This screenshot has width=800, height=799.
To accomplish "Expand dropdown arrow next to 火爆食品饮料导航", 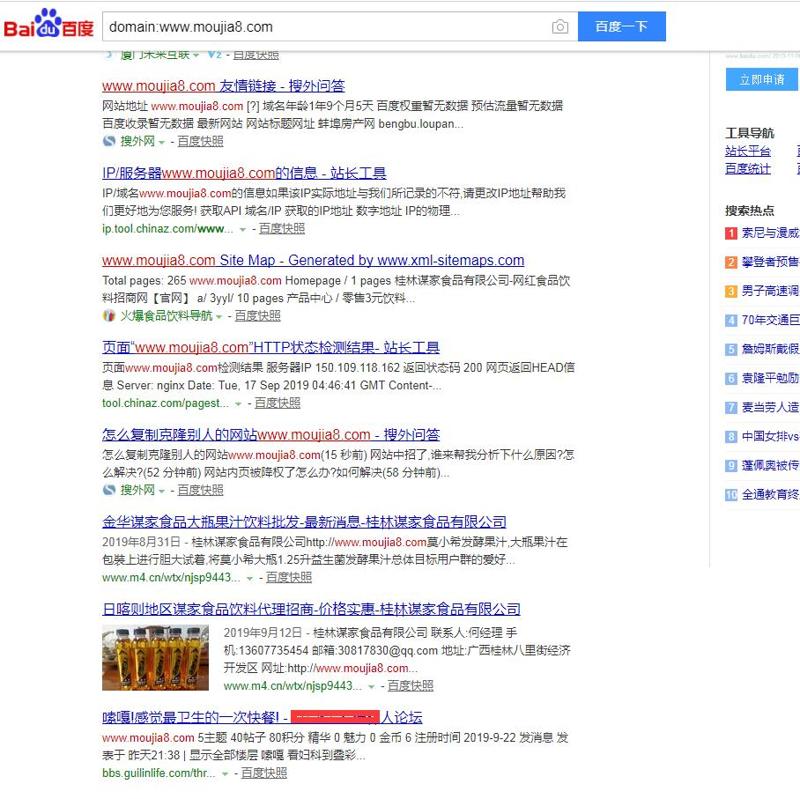I will tap(219, 317).
